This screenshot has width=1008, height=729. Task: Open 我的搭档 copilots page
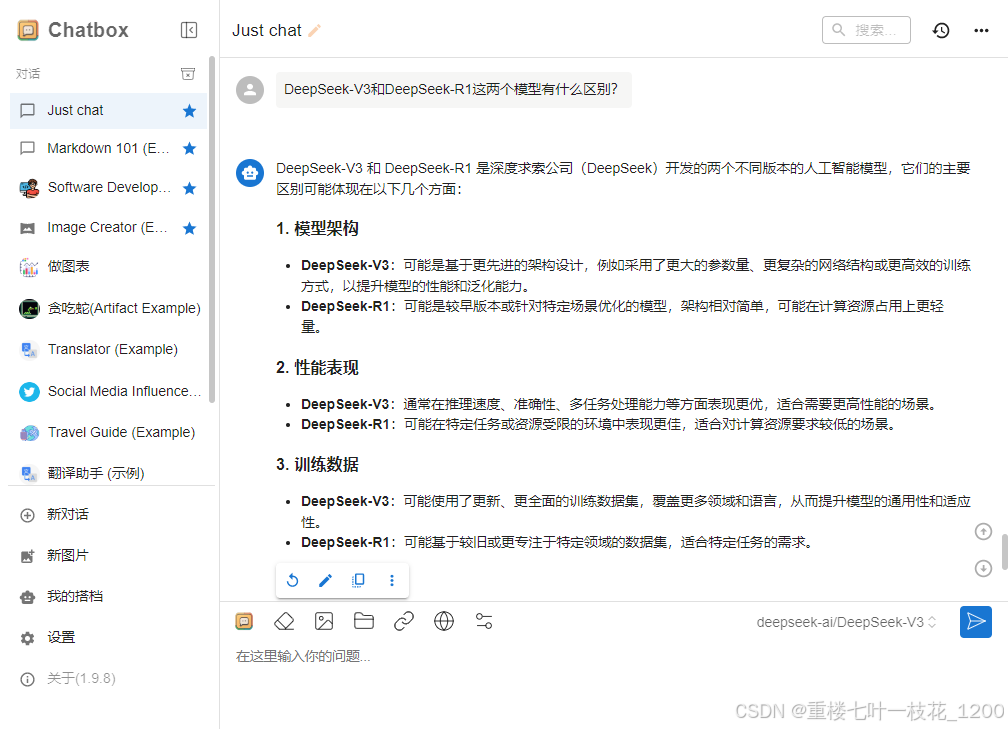[x=108, y=597]
